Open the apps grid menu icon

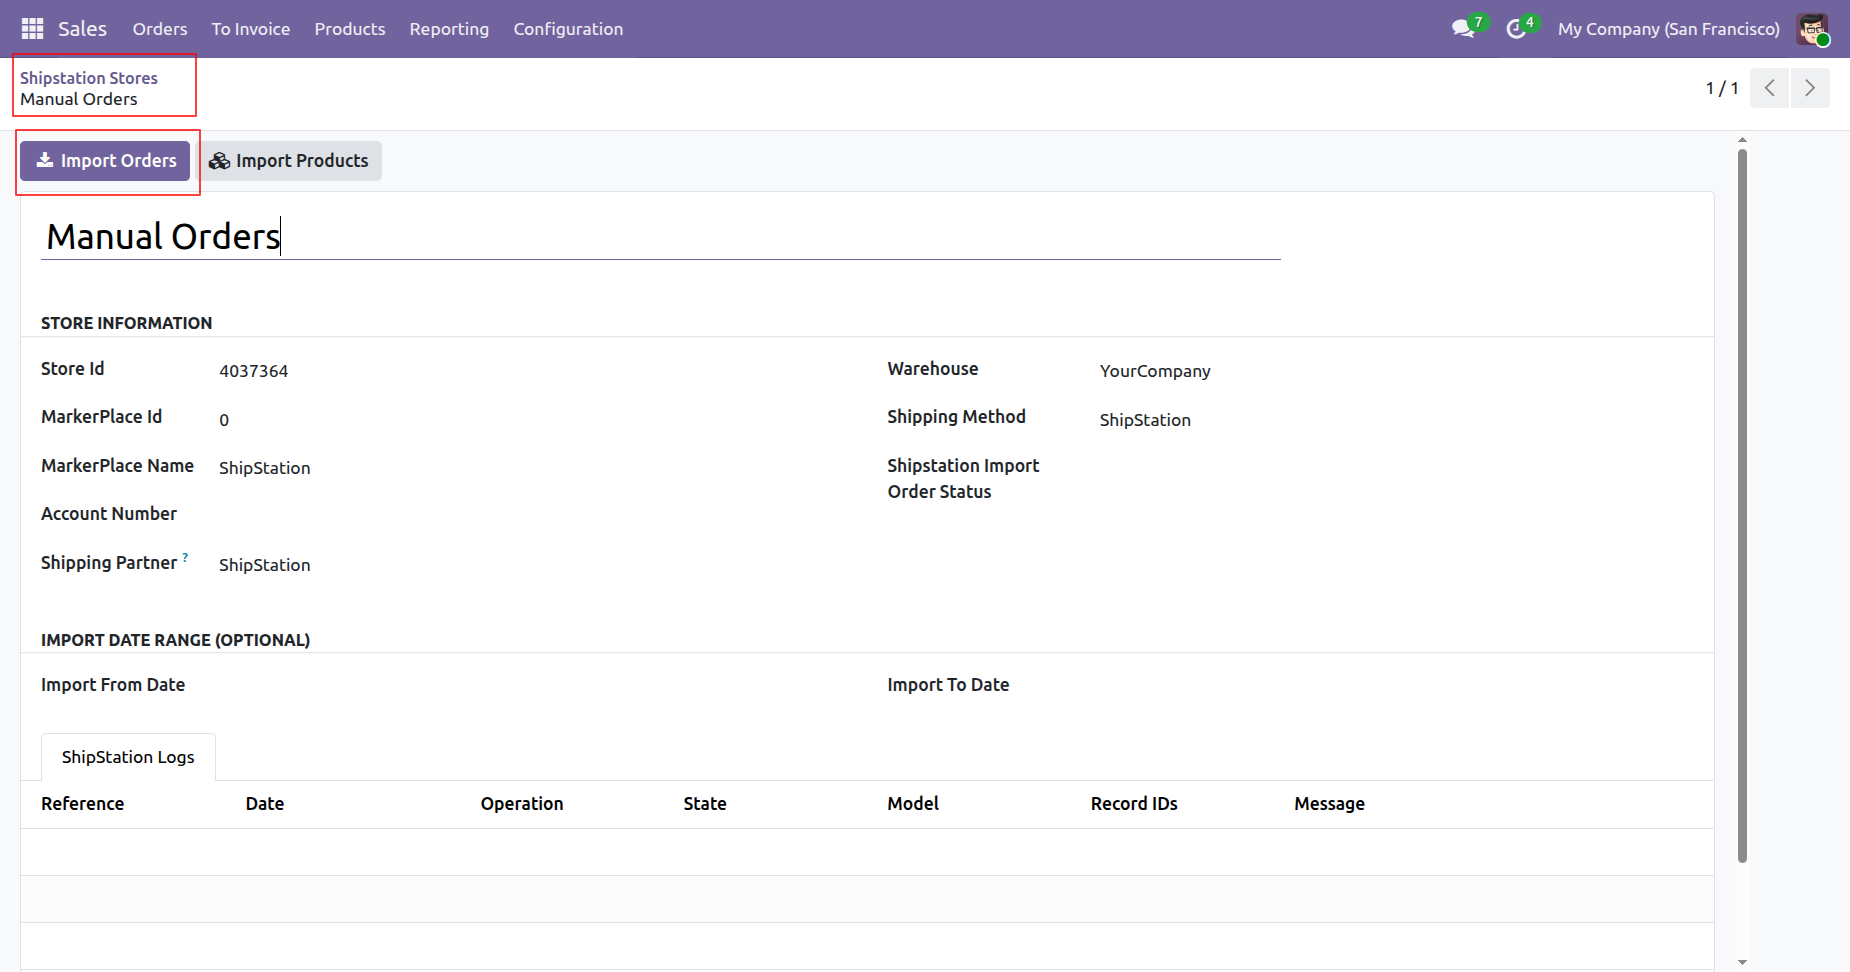click(x=33, y=29)
